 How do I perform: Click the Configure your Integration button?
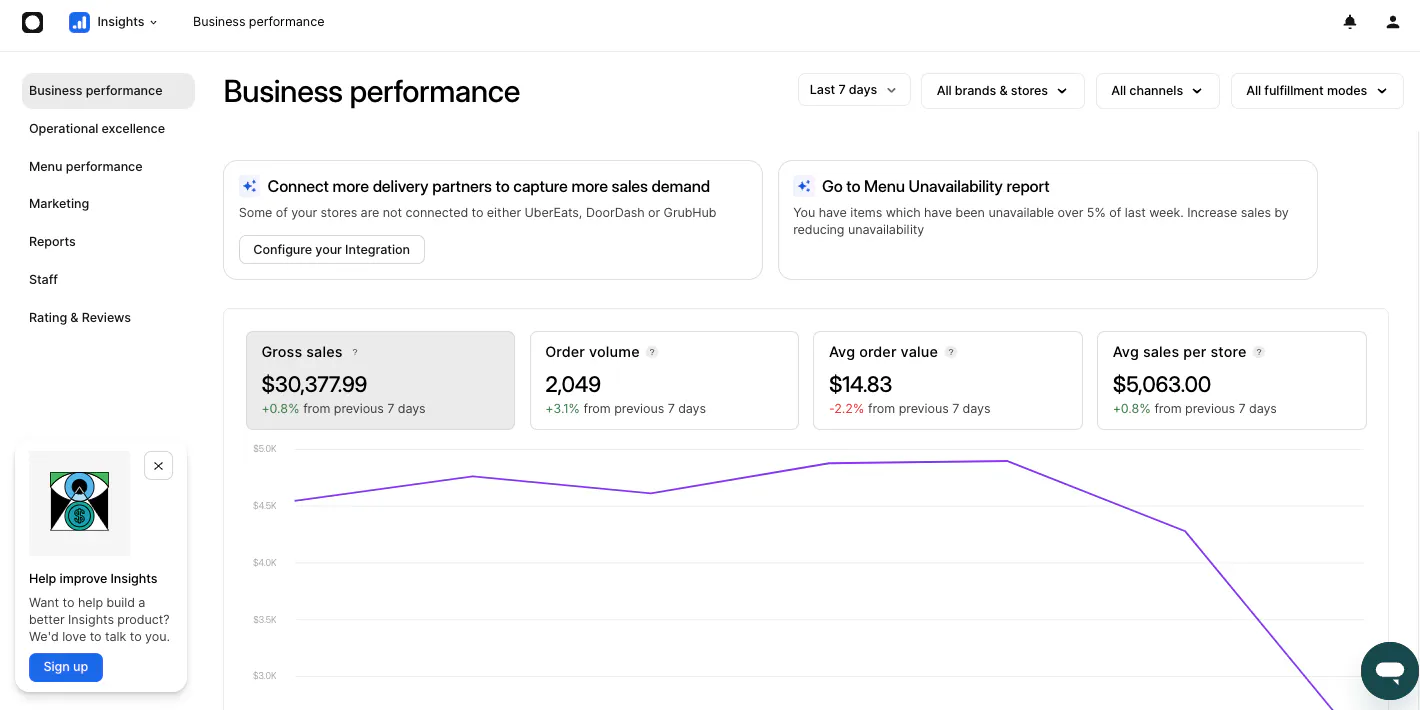click(x=331, y=250)
